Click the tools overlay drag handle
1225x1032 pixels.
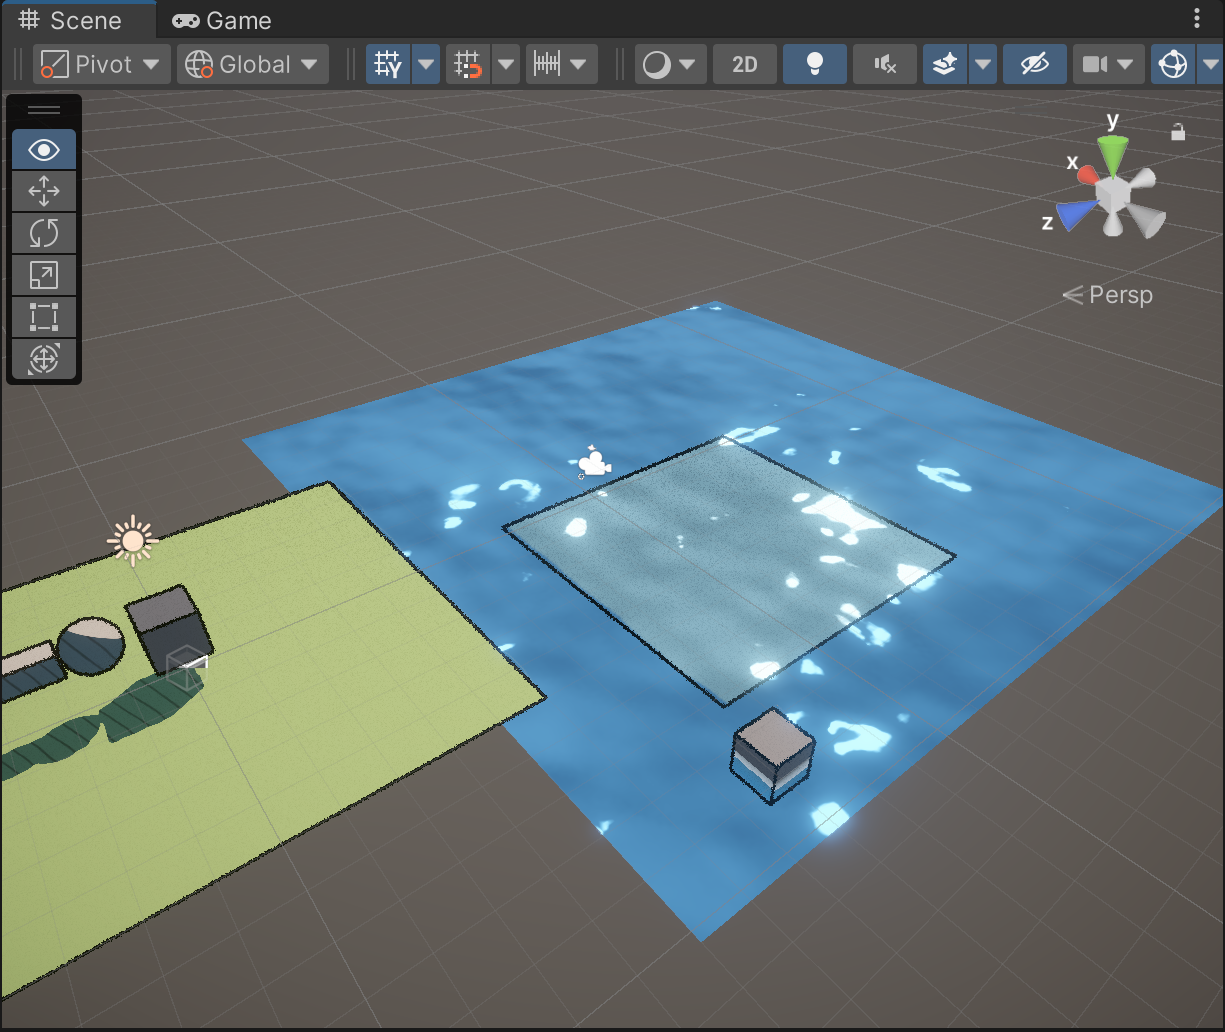(x=44, y=110)
